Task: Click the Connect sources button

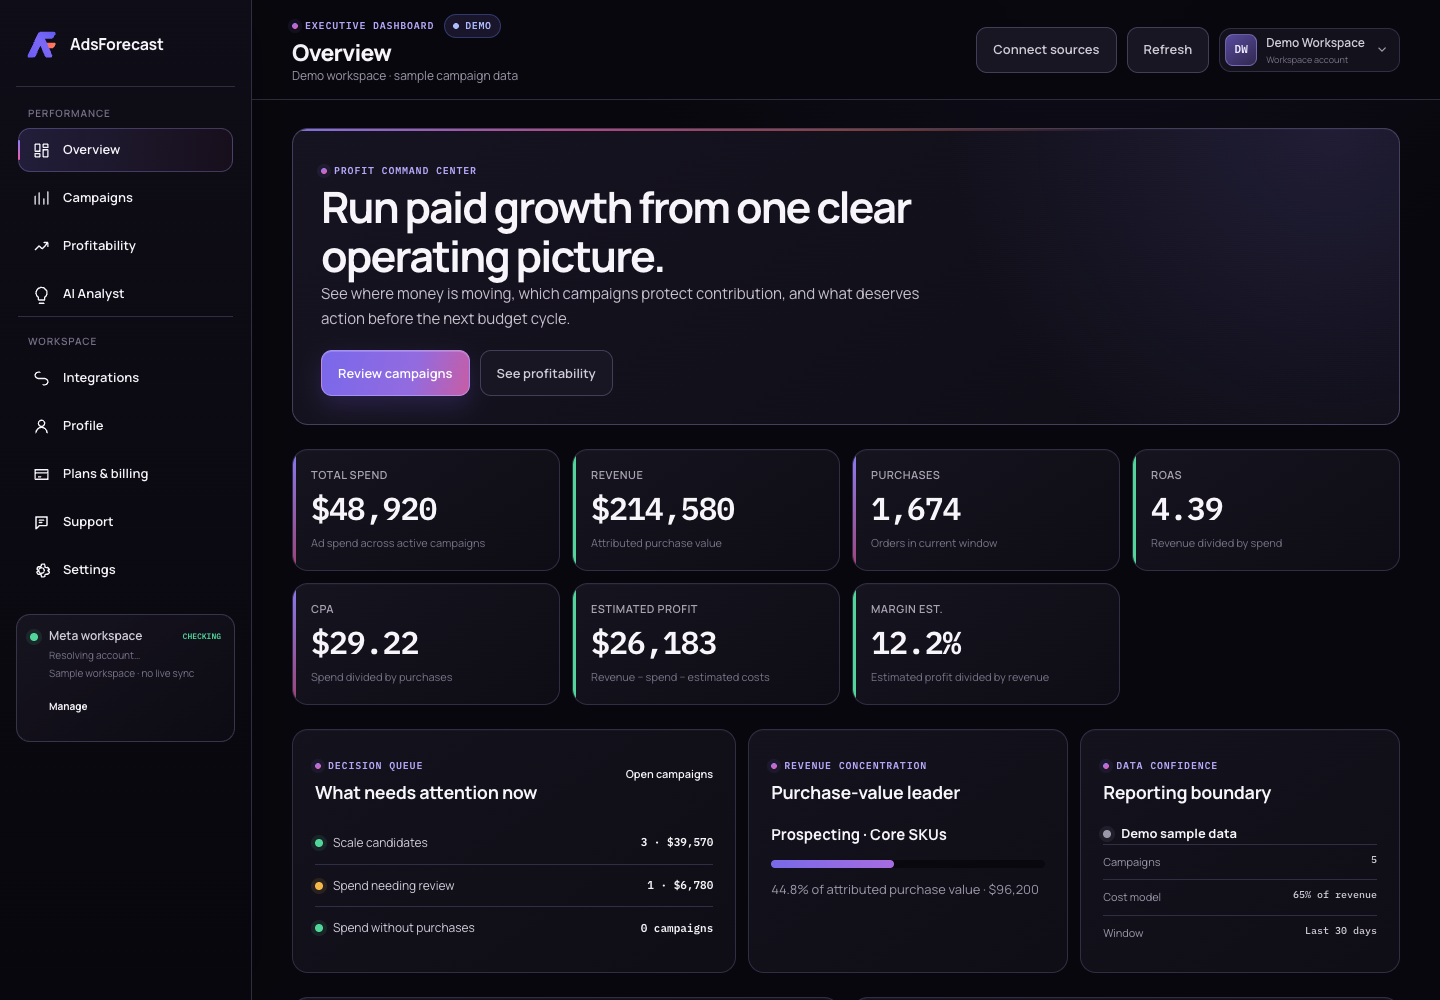Action: 1046,50
